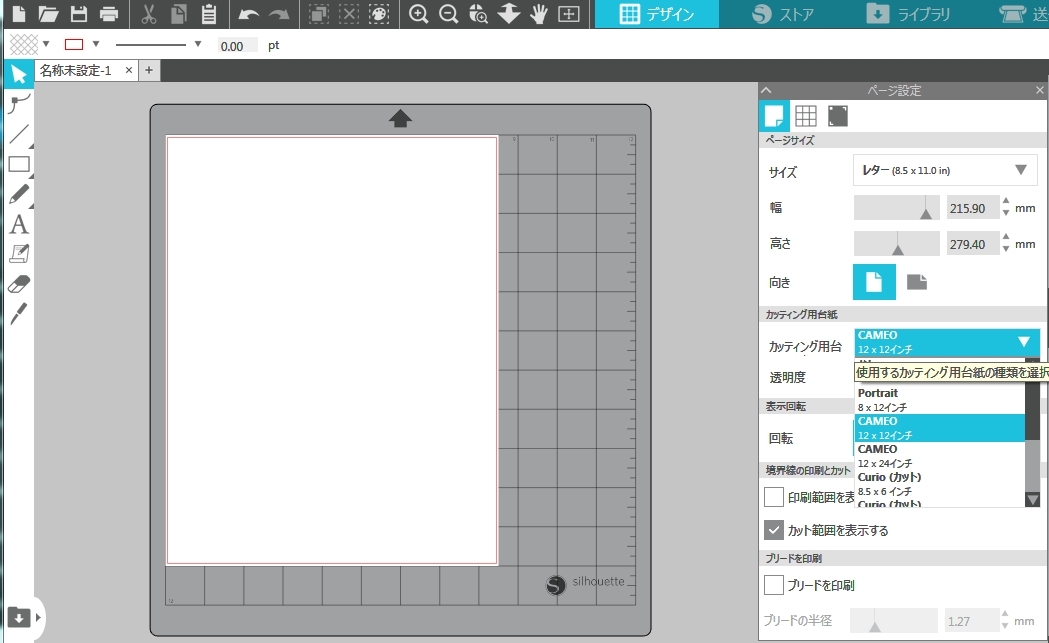1049x643 pixels.
Task: Select the Pan hand tool
Action: (x=539, y=14)
